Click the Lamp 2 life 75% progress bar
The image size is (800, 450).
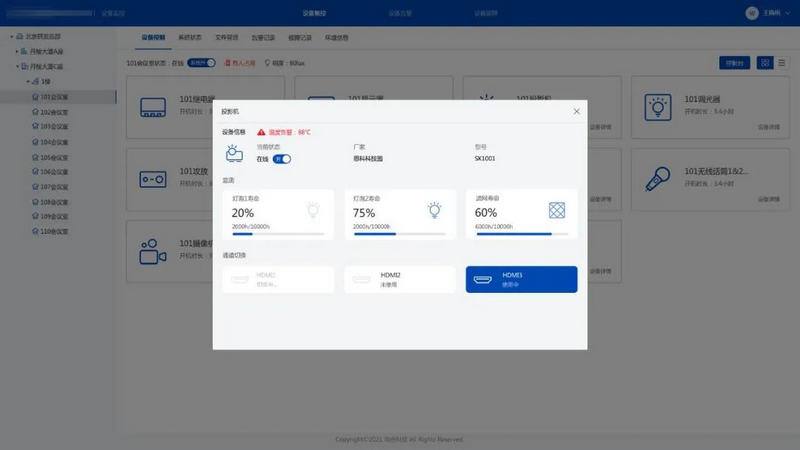tap(400, 234)
